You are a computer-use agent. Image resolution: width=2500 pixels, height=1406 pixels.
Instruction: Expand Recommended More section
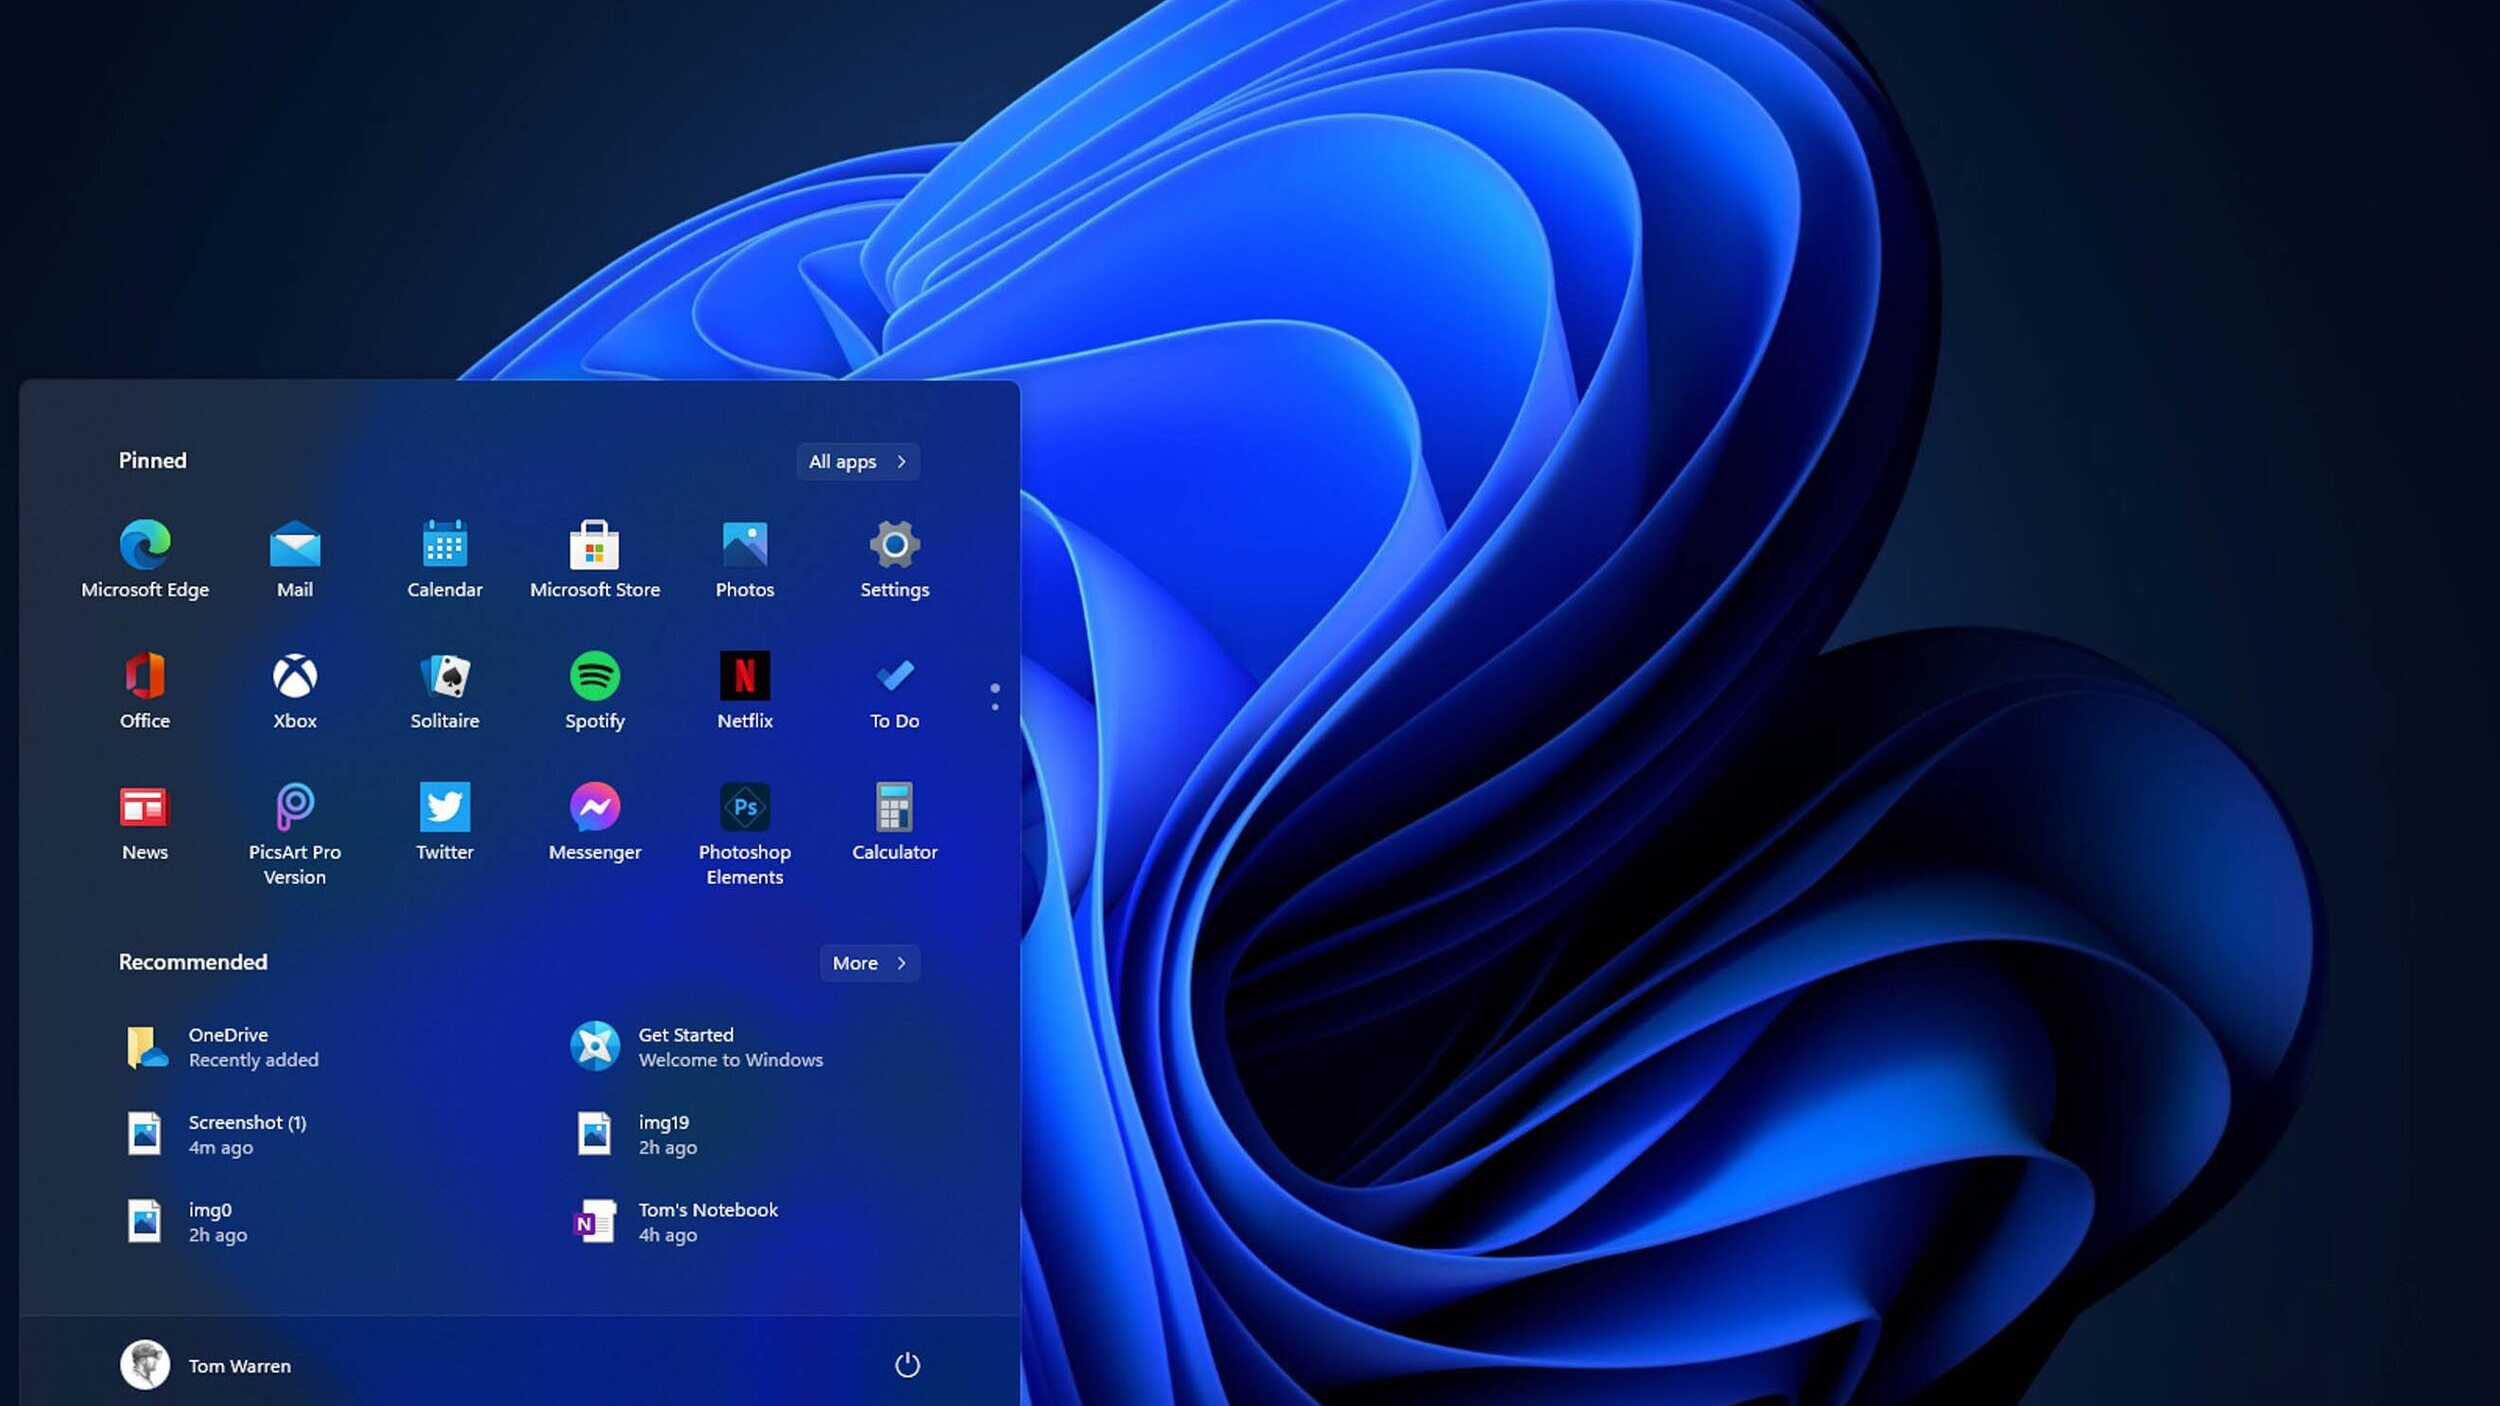[x=867, y=961]
